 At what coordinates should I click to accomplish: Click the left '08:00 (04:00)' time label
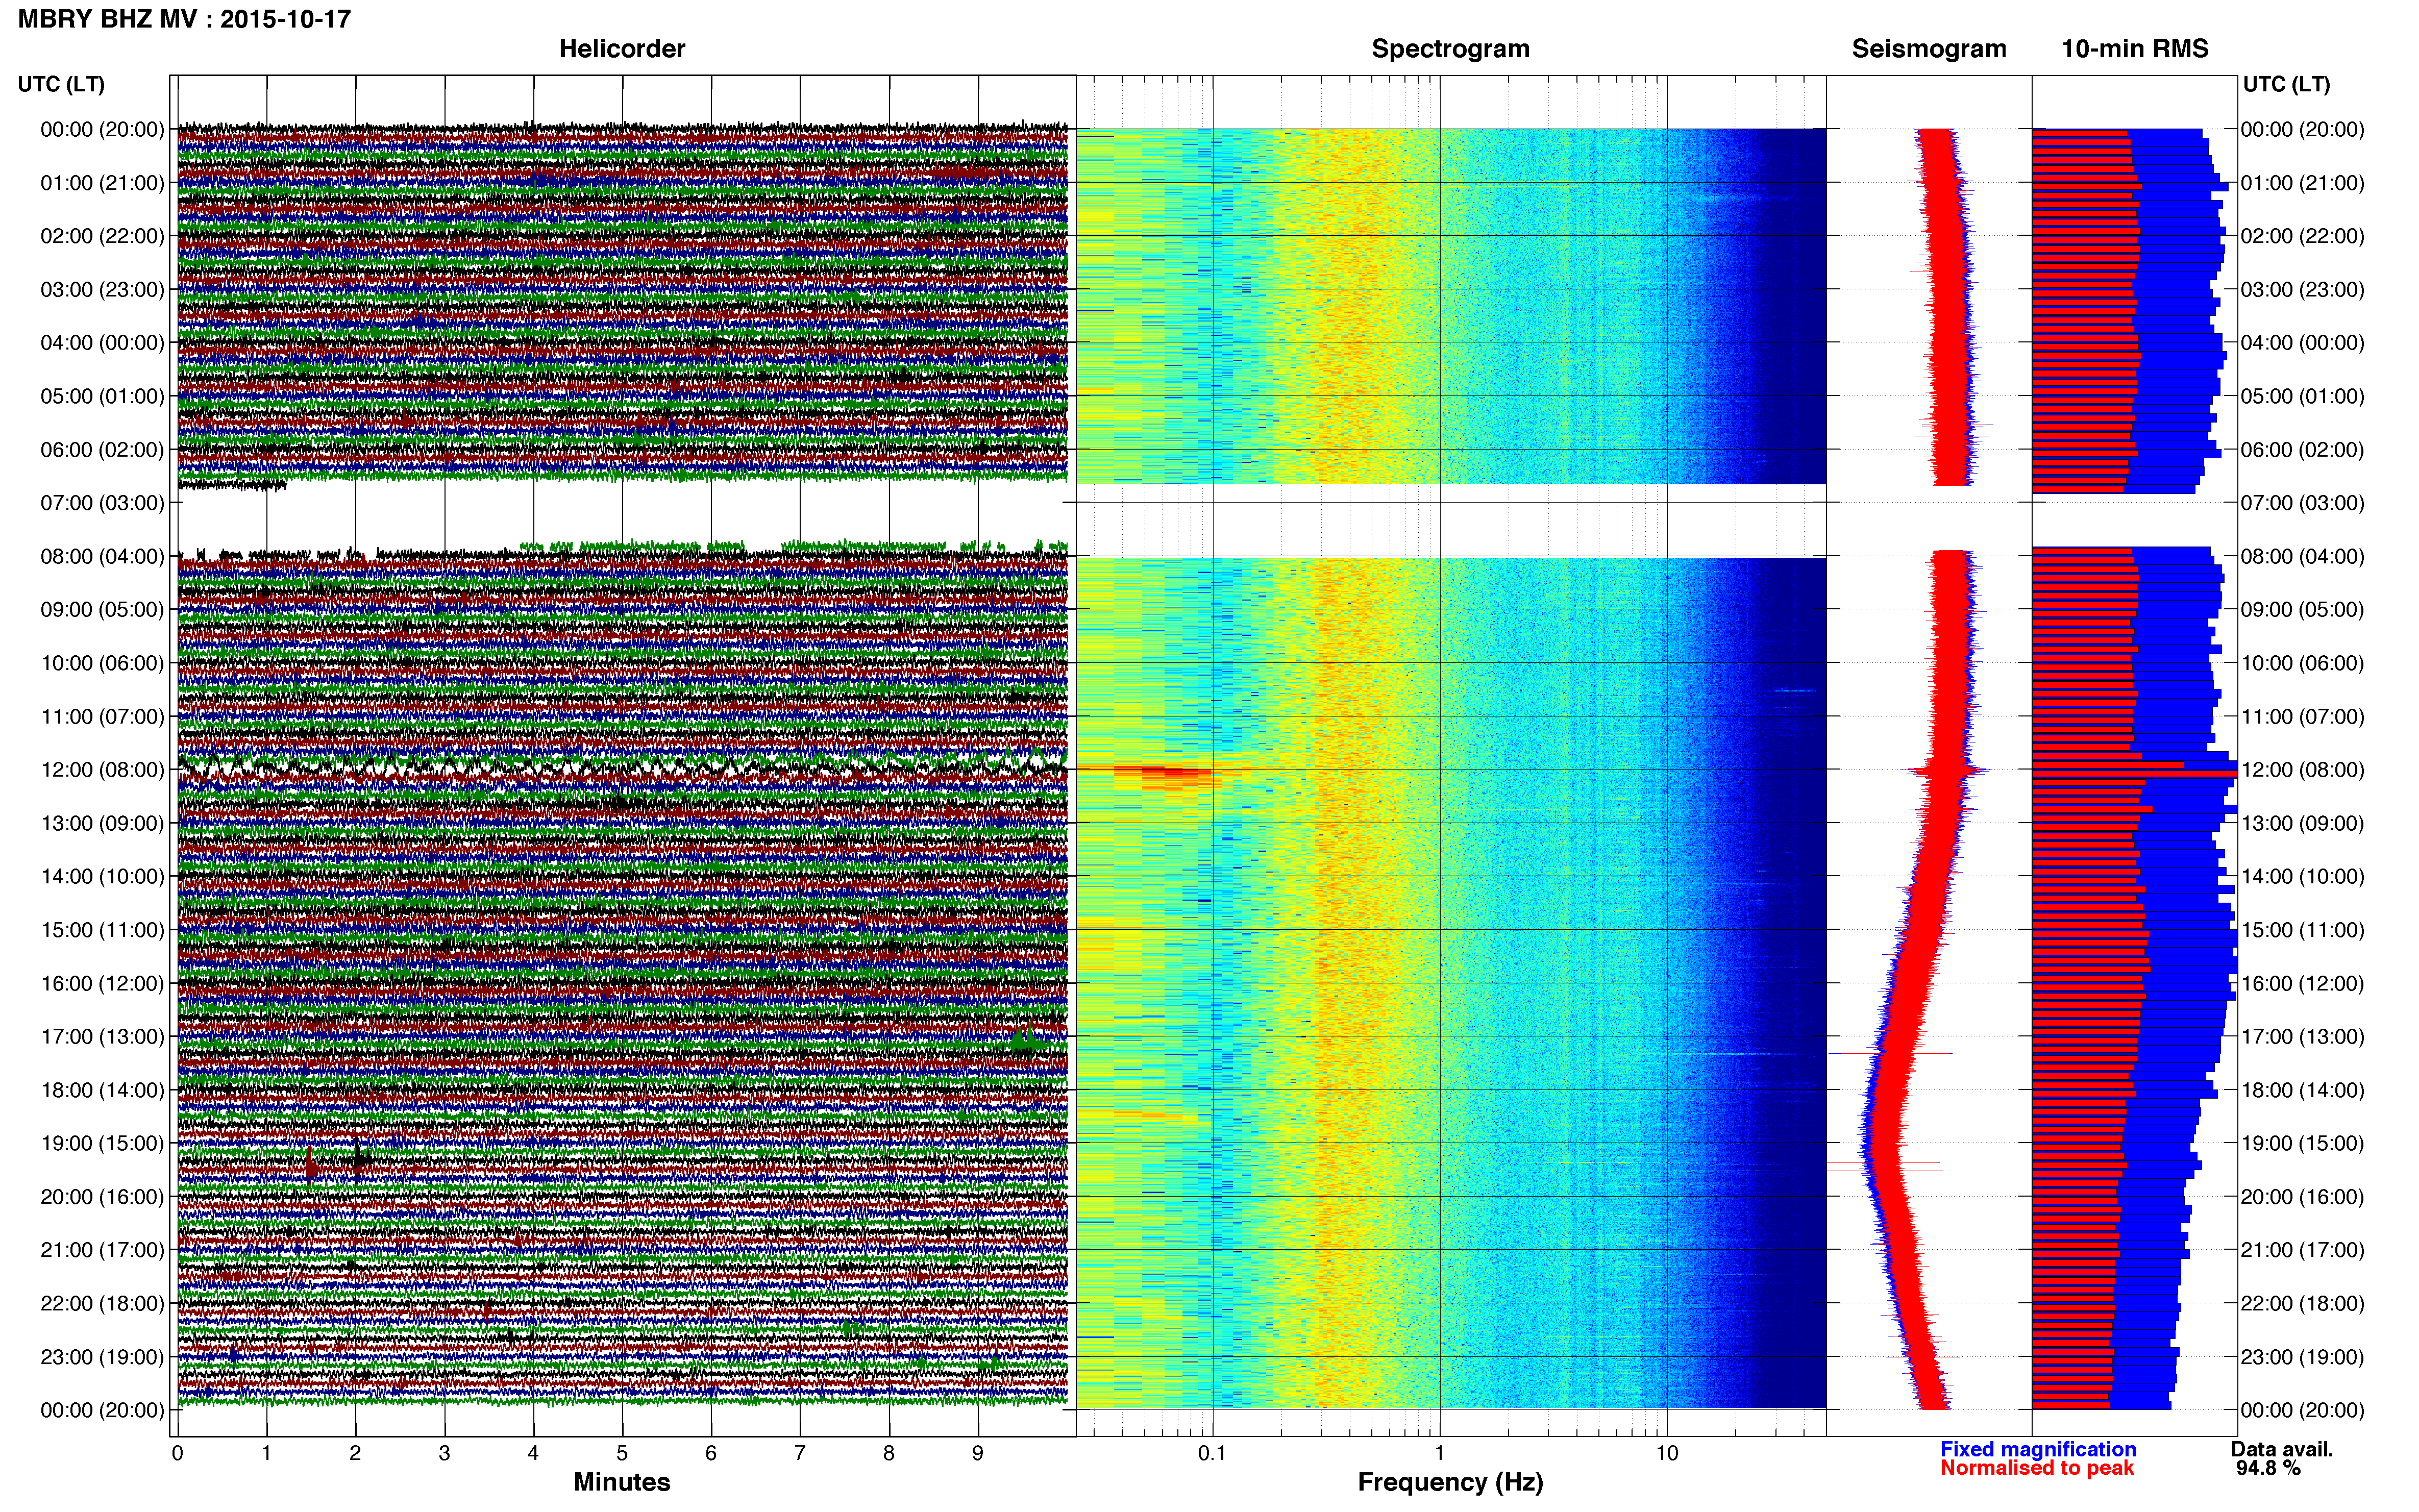(102, 556)
